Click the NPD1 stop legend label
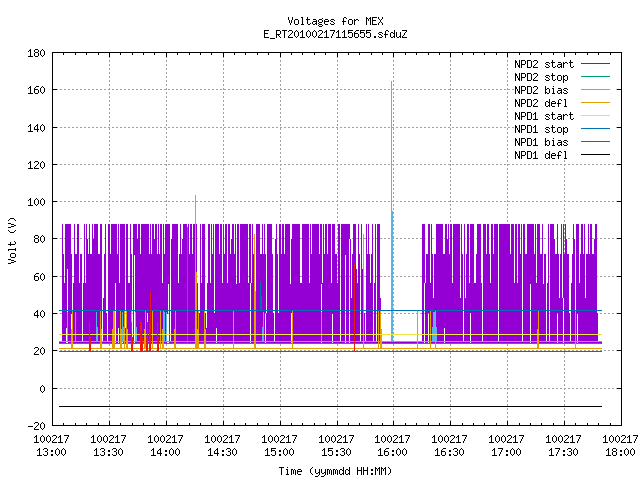This screenshot has height=480, width=640. coord(541,129)
